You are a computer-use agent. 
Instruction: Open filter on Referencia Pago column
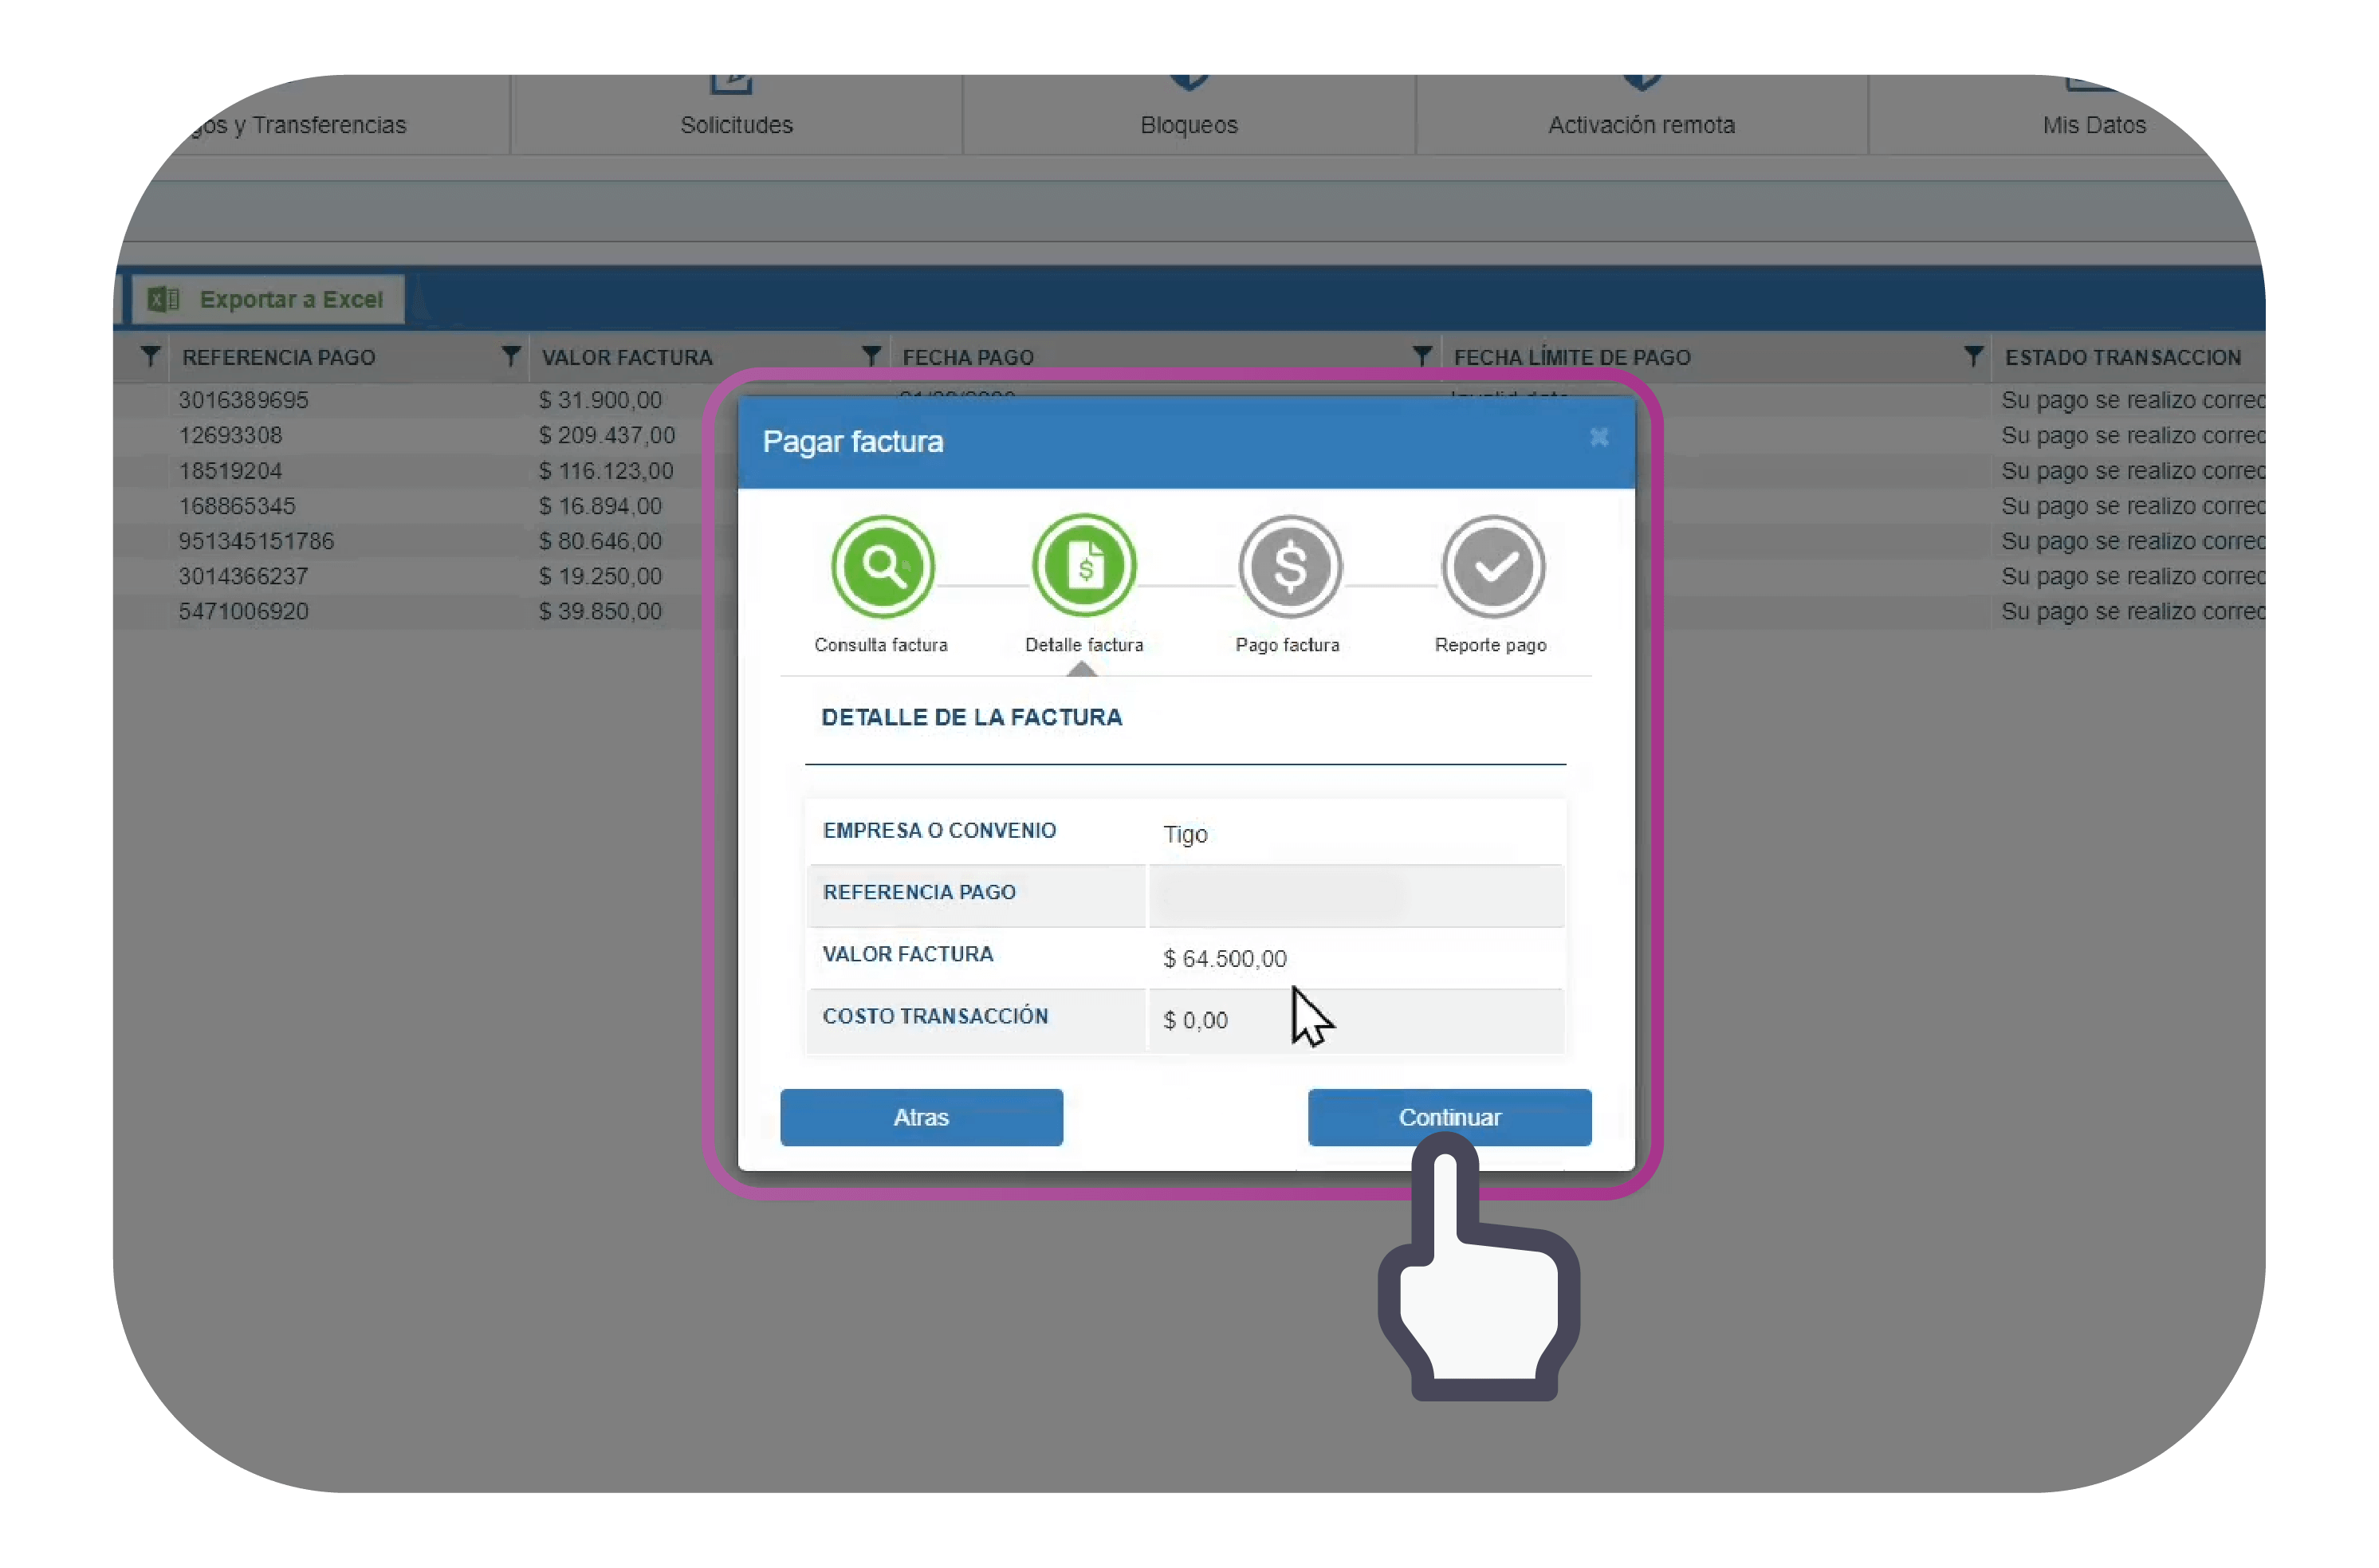pos(150,356)
